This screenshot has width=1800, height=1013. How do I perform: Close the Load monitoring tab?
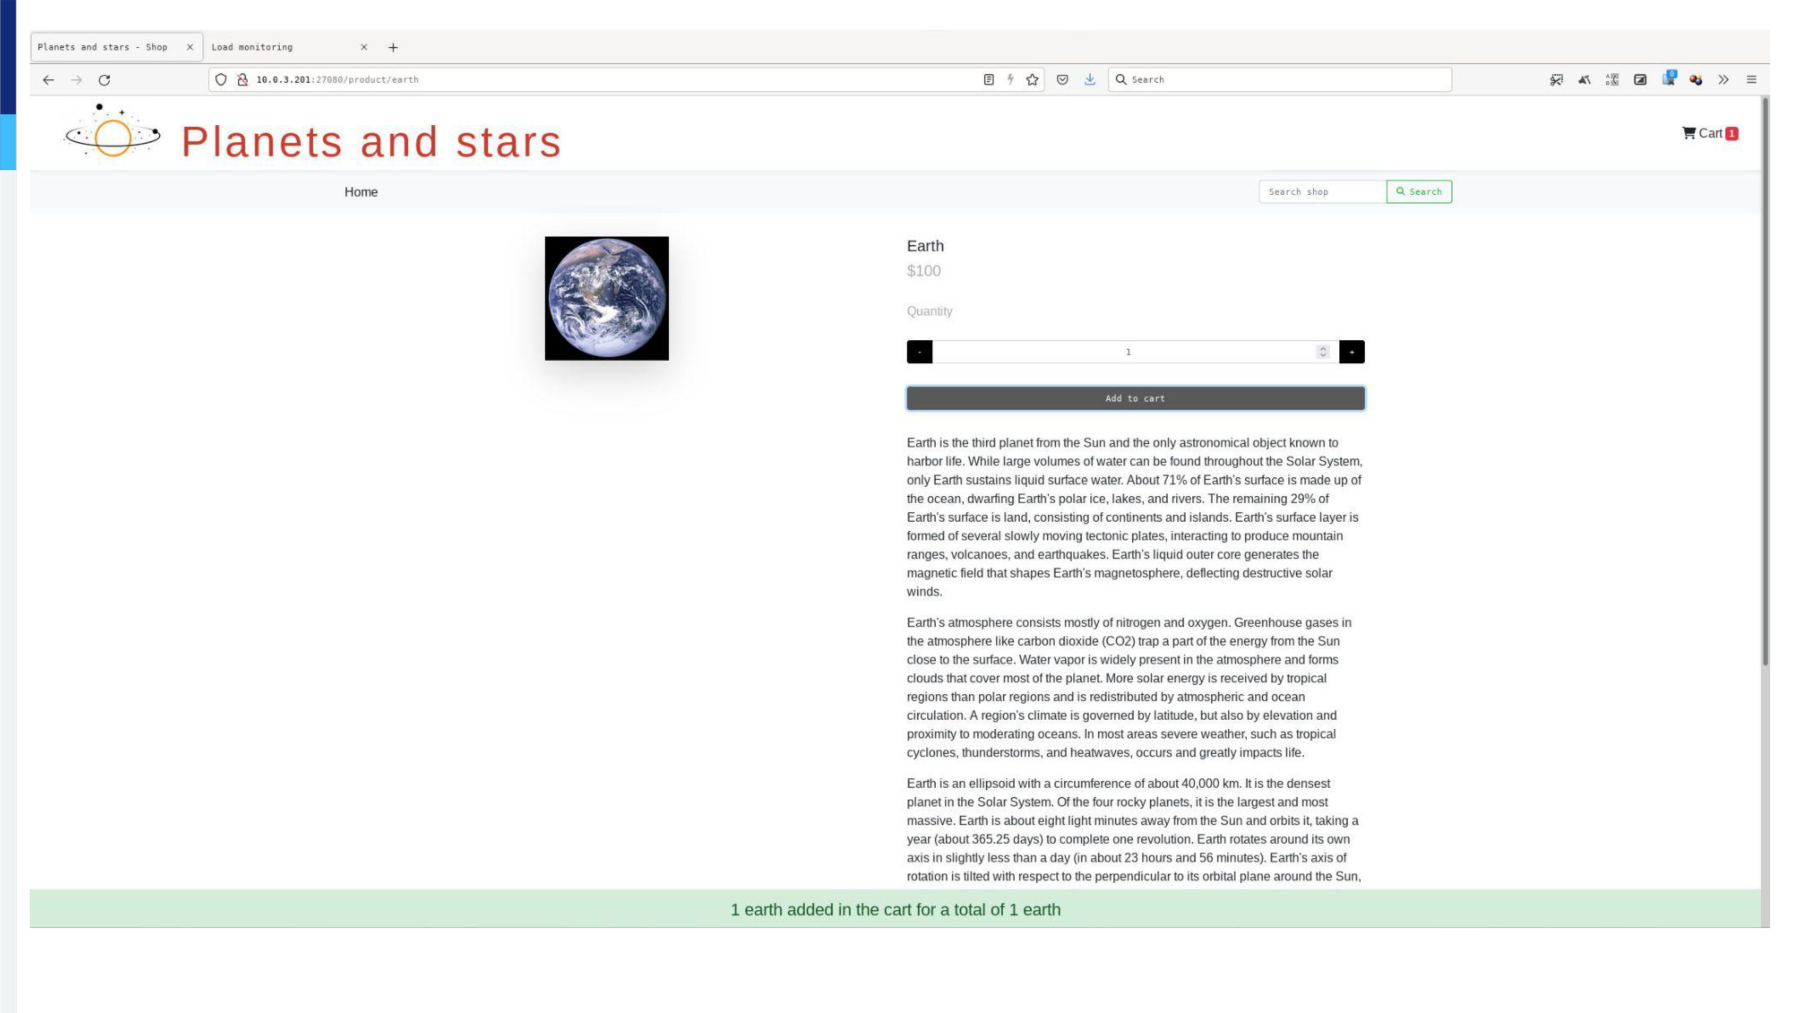pyautogui.click(x=364, y=47)
